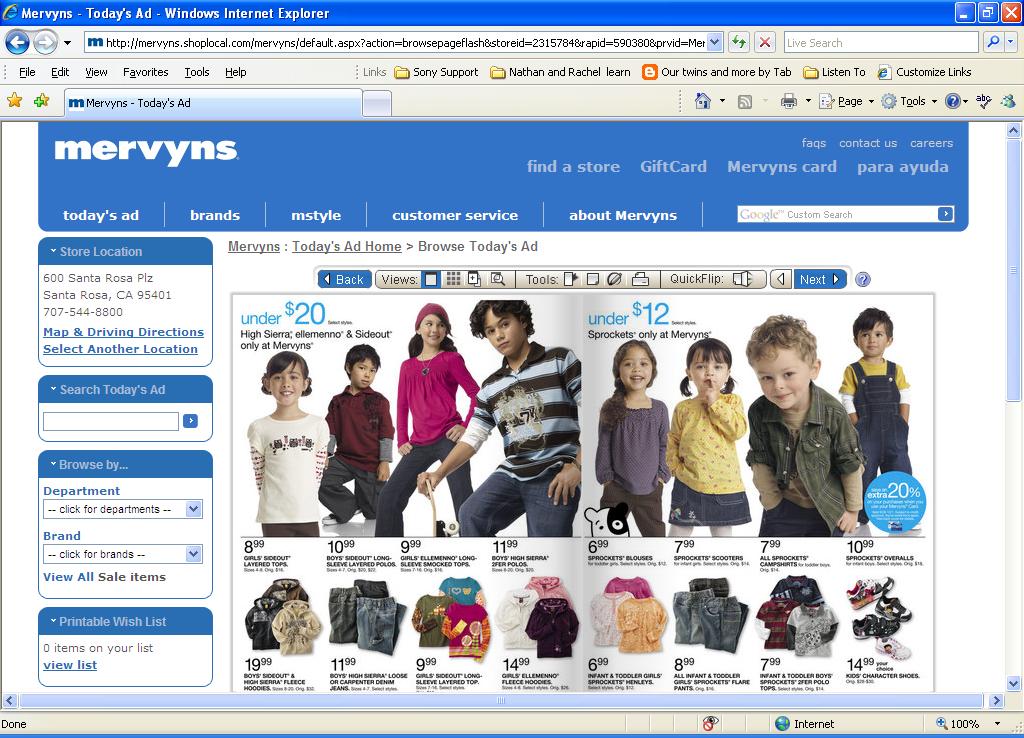
Task: Open the QuickFlip book icon
Action: click(x=743, y=280)
